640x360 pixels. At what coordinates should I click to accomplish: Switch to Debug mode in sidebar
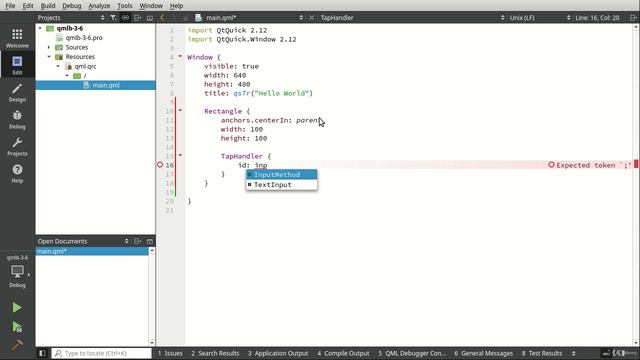pyautogui.click(x=17, y=119)
